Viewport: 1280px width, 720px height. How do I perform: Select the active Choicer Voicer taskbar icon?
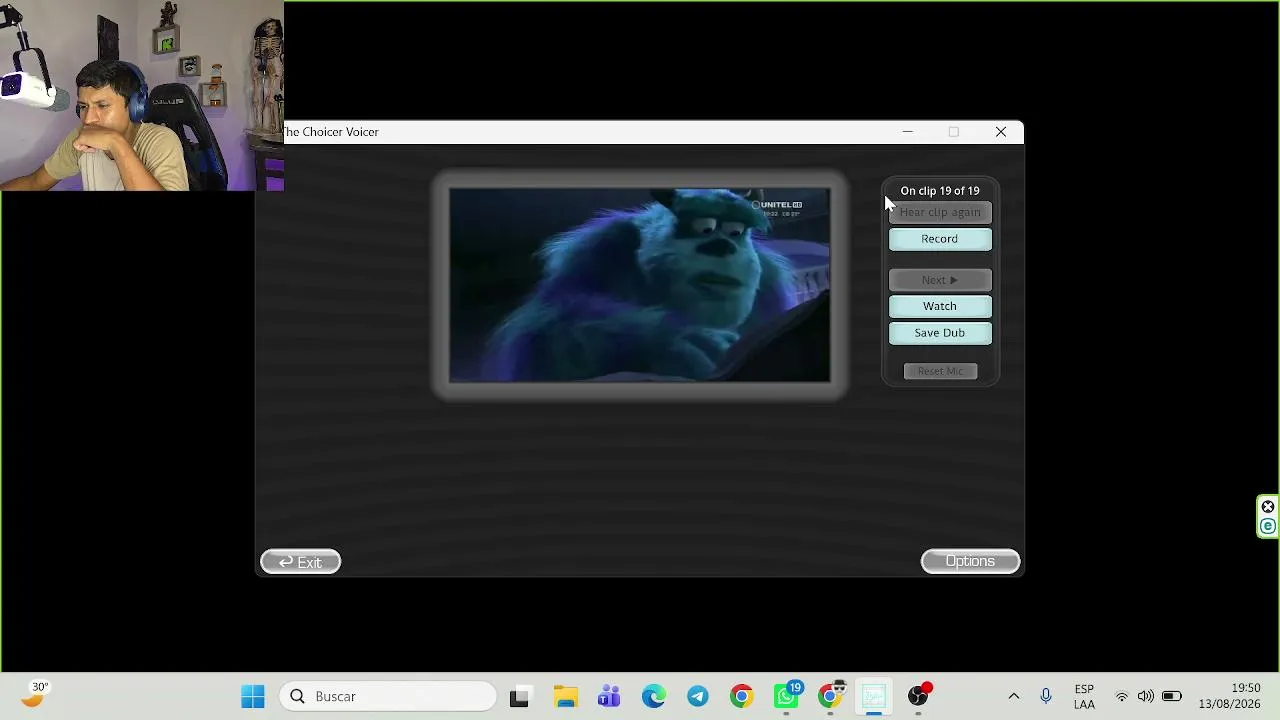pos(874,697)
